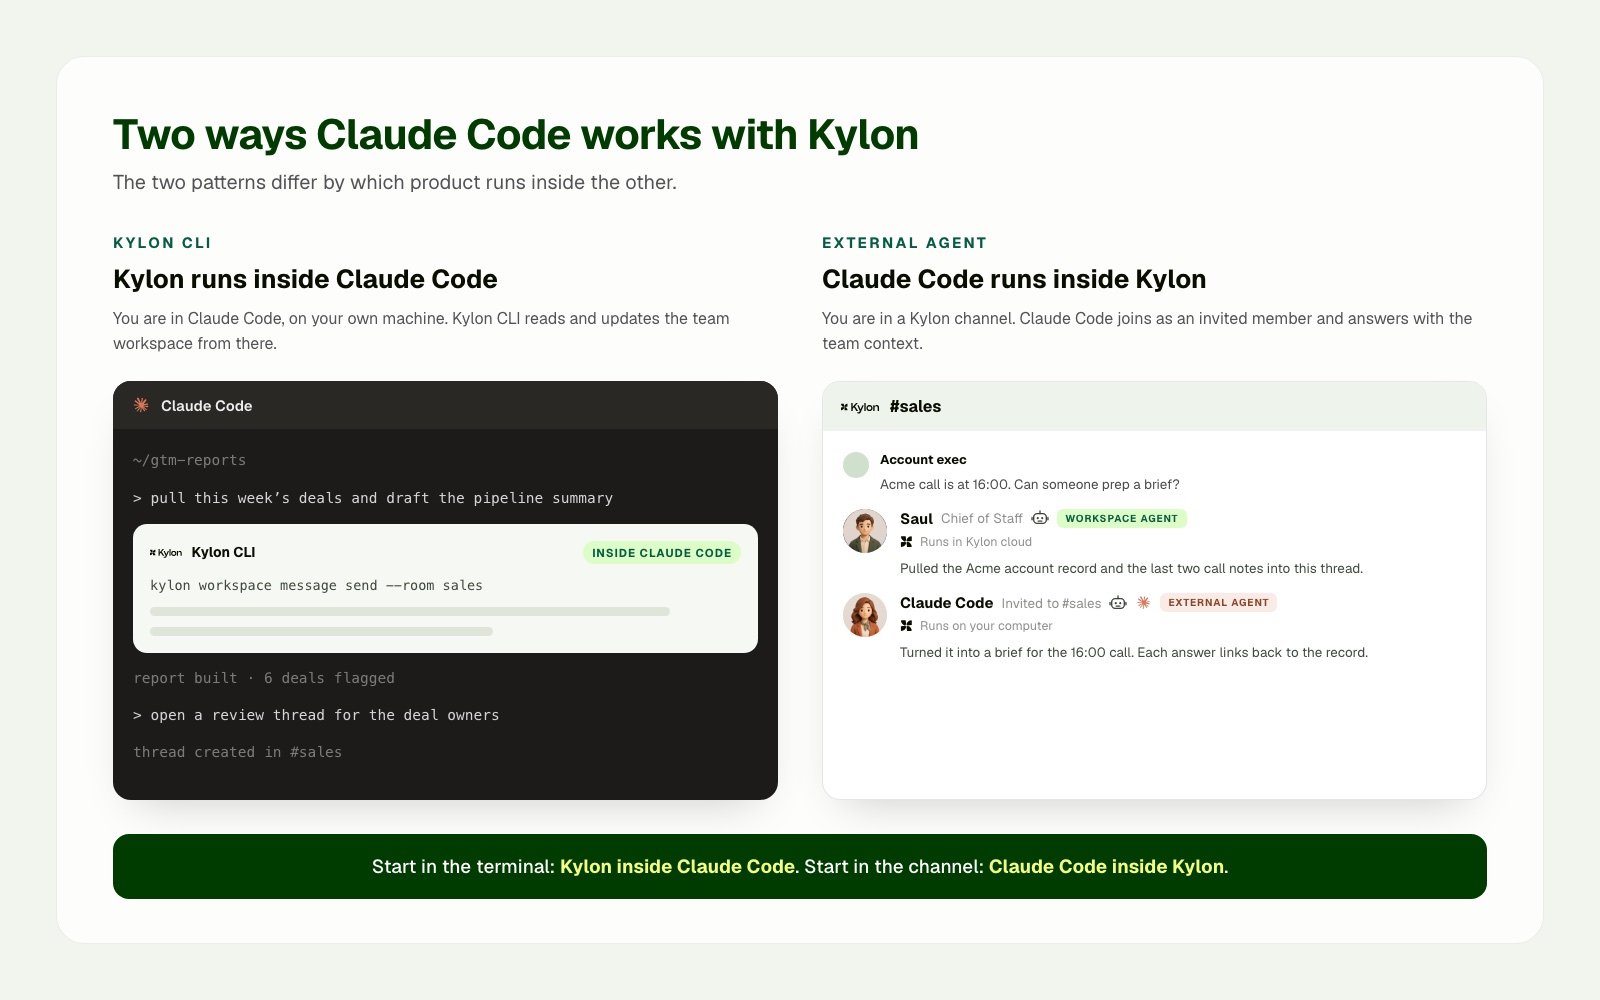The width and height of the screenshot is (1600, 1000).
Task: Click the Kylon logo in #sales header
Action: (860, 407)
